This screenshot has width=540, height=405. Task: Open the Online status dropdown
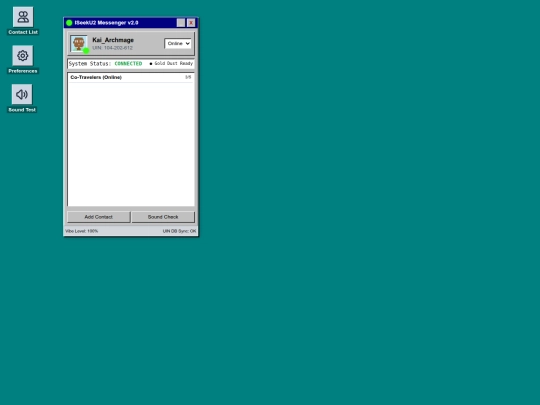[178, 43]
